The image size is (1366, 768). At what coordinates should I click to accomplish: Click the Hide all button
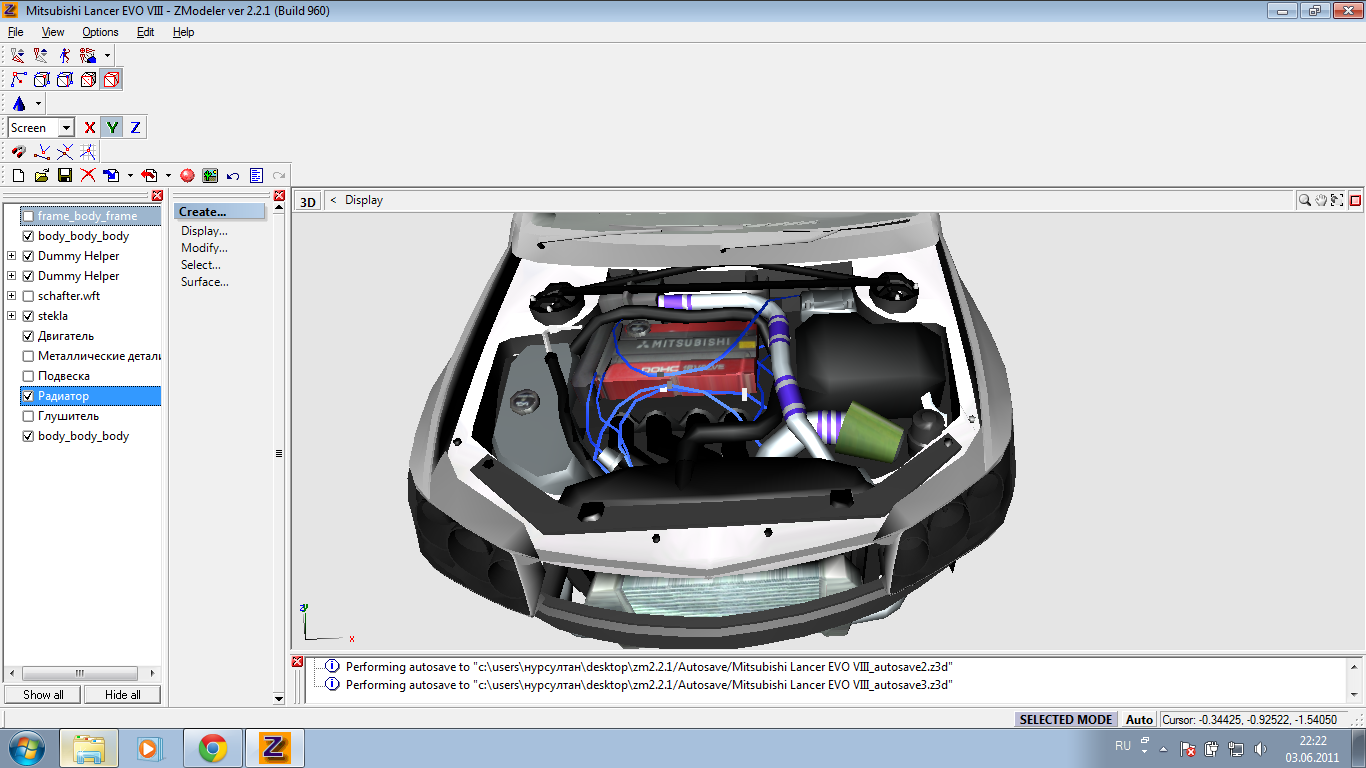point(123,695)
